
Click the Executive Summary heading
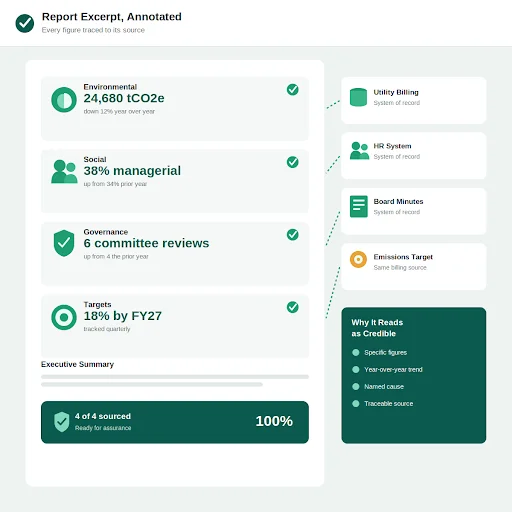[77, 364]
